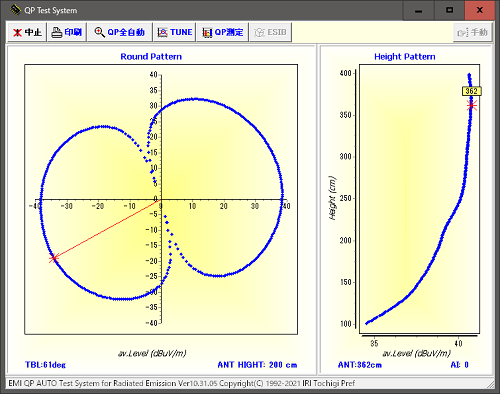Screen dimensions: 500x394
Task: Click the 中止 stop button
Action: coord(27,32)
